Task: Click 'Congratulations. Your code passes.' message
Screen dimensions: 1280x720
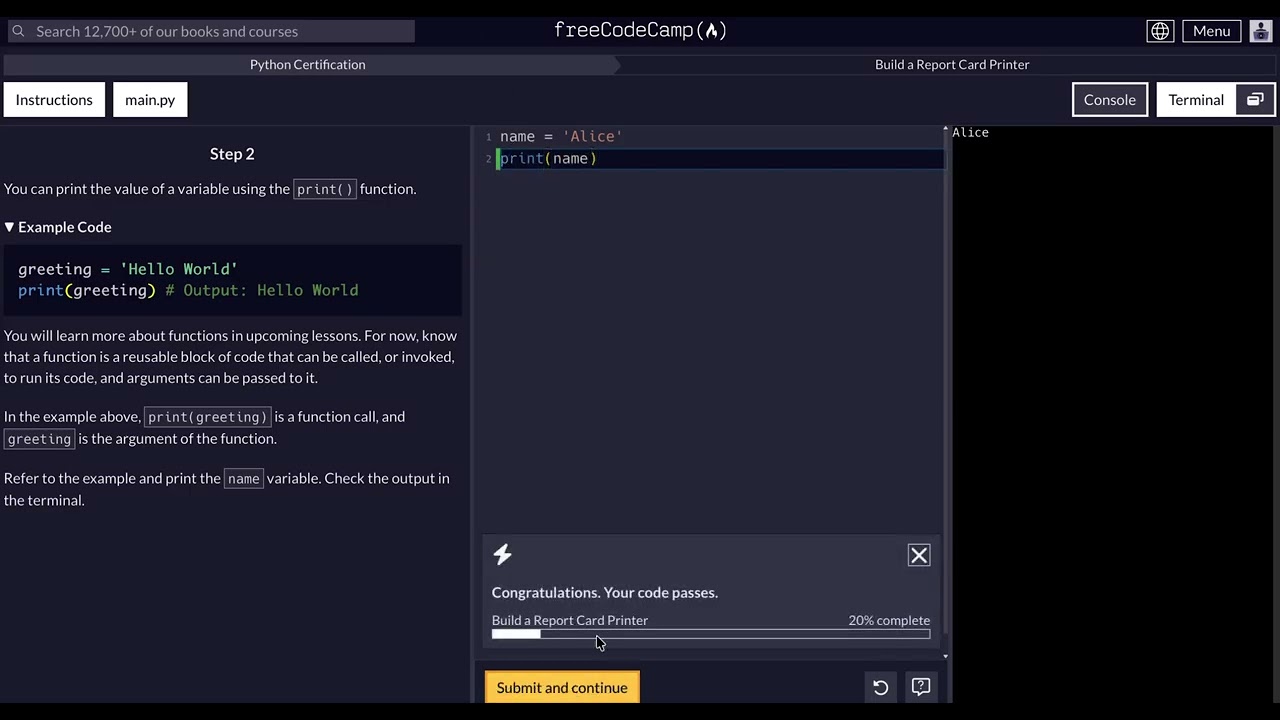Action: pyautogui.click(x=605, y=593)
